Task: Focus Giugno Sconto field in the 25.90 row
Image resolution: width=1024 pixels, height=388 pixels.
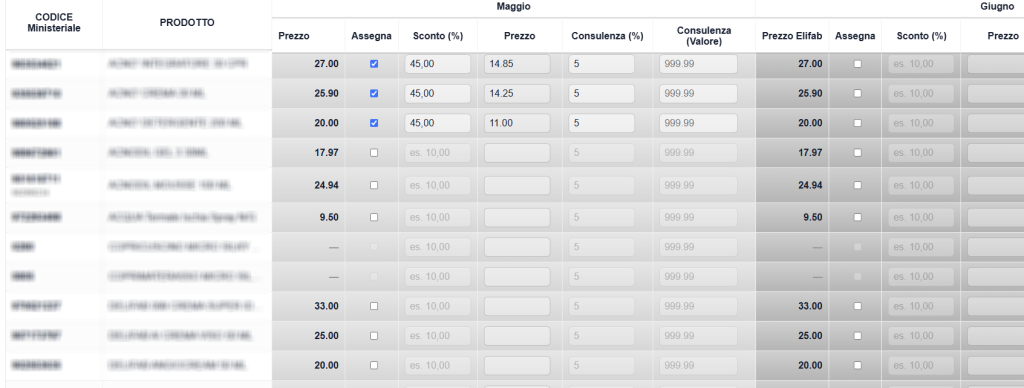Action: (921, 93)
